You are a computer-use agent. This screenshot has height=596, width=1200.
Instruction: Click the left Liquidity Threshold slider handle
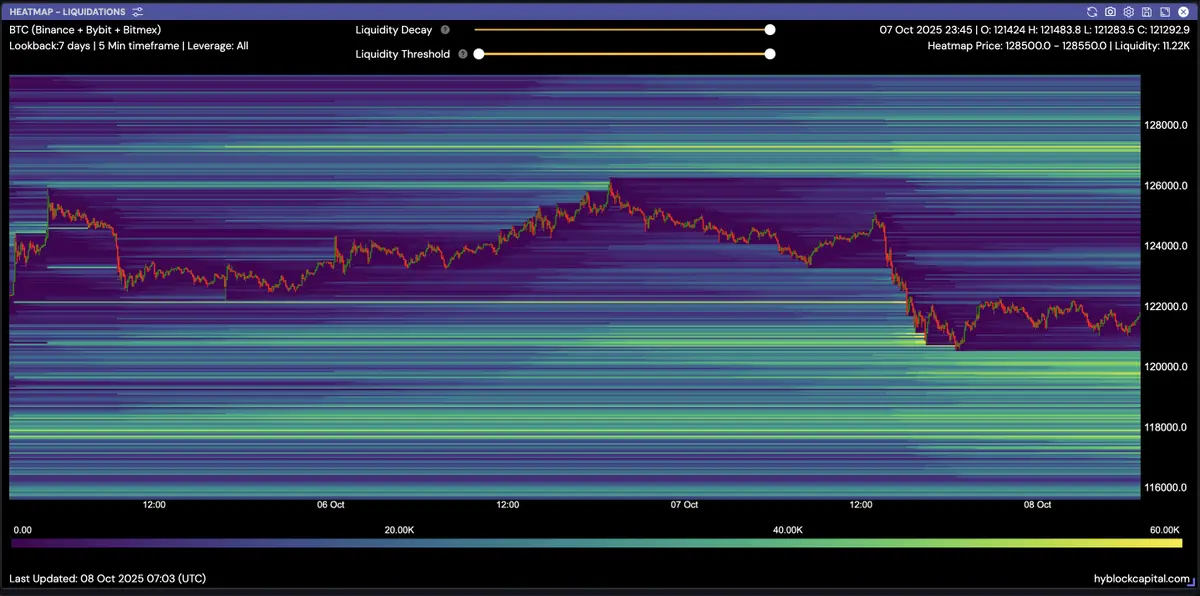[x=479, y=54]
